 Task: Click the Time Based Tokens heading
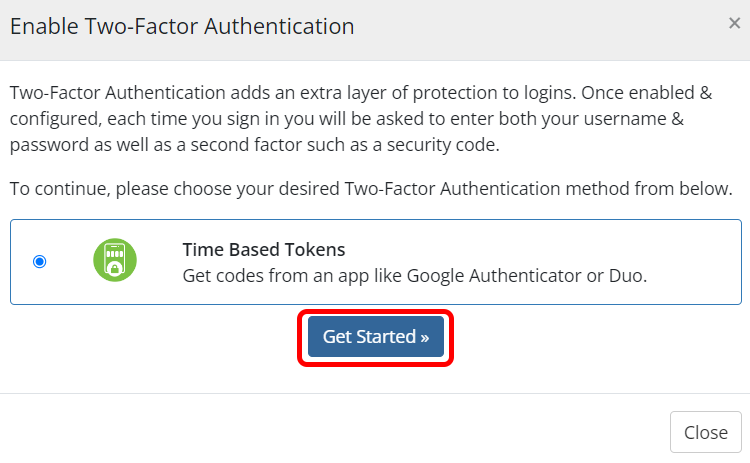point(263,249)
